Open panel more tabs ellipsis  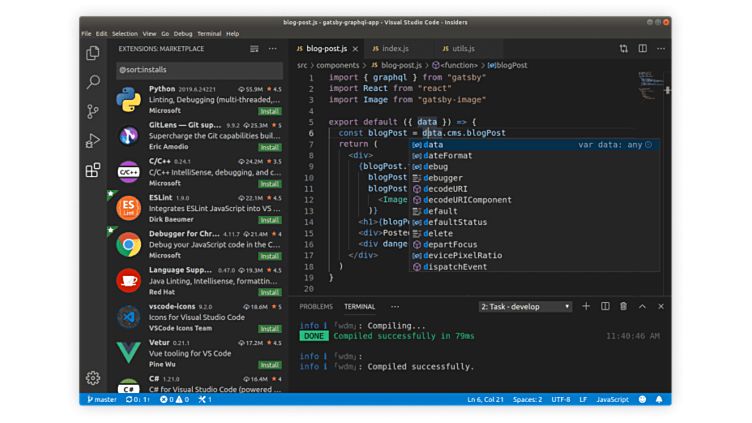[395, 306]
